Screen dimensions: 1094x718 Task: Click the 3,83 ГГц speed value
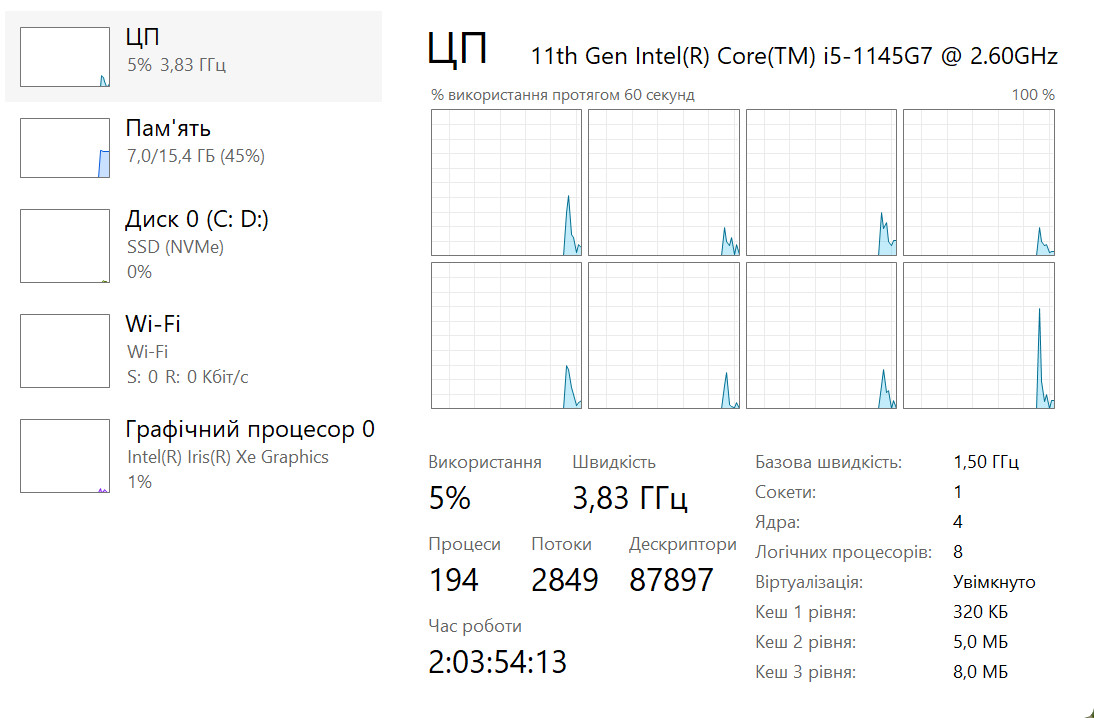[x=630, y=498]
